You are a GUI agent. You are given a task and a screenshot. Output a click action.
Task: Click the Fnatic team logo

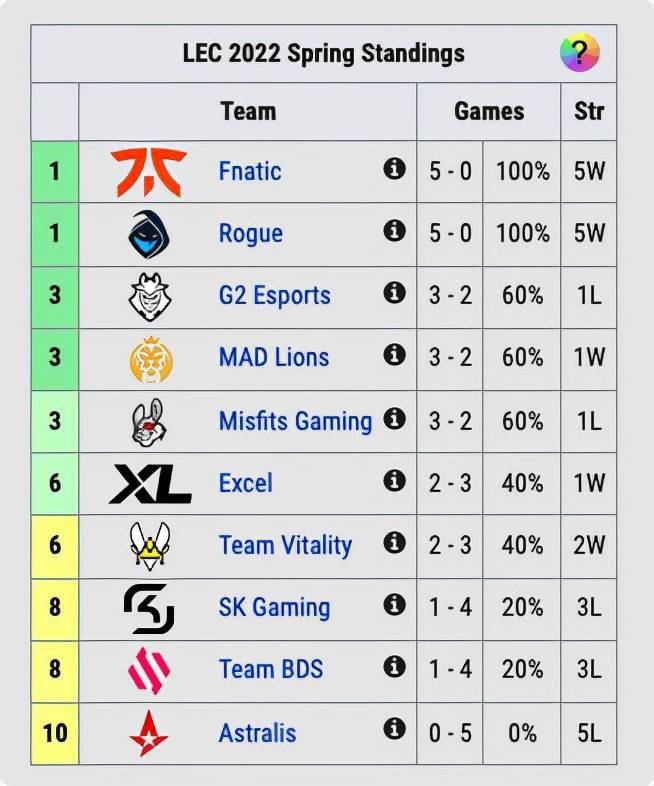[x=150, y=171]
